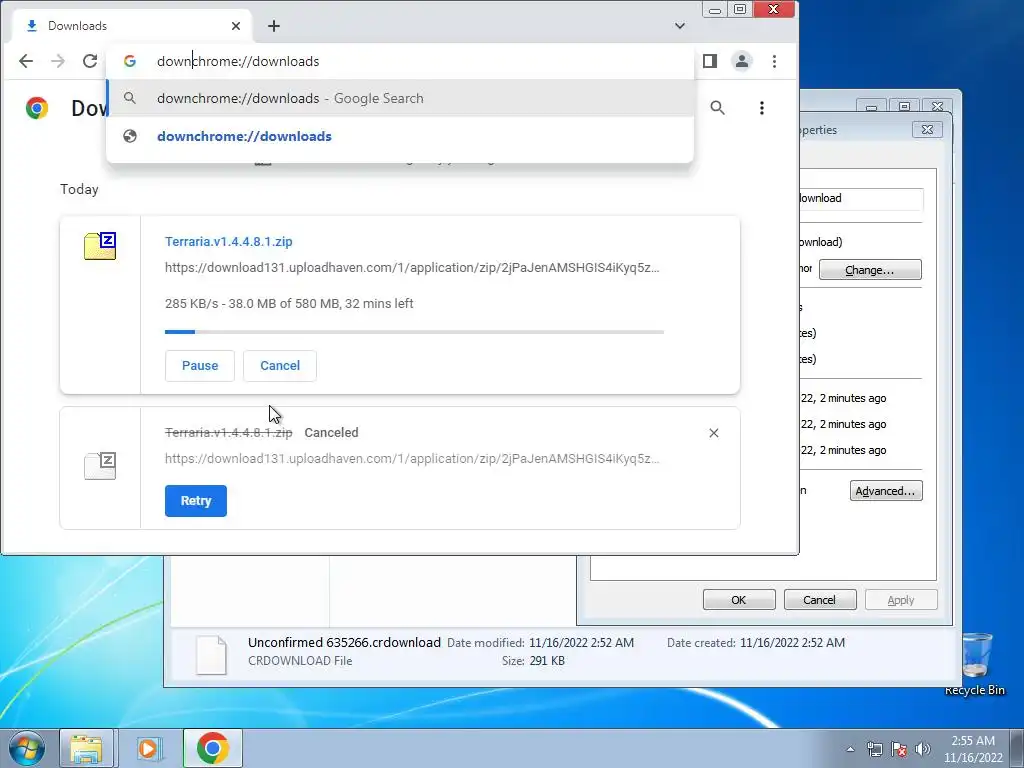
Task: Open Downloads page more-actions menu
Action: tap(761, 108)
